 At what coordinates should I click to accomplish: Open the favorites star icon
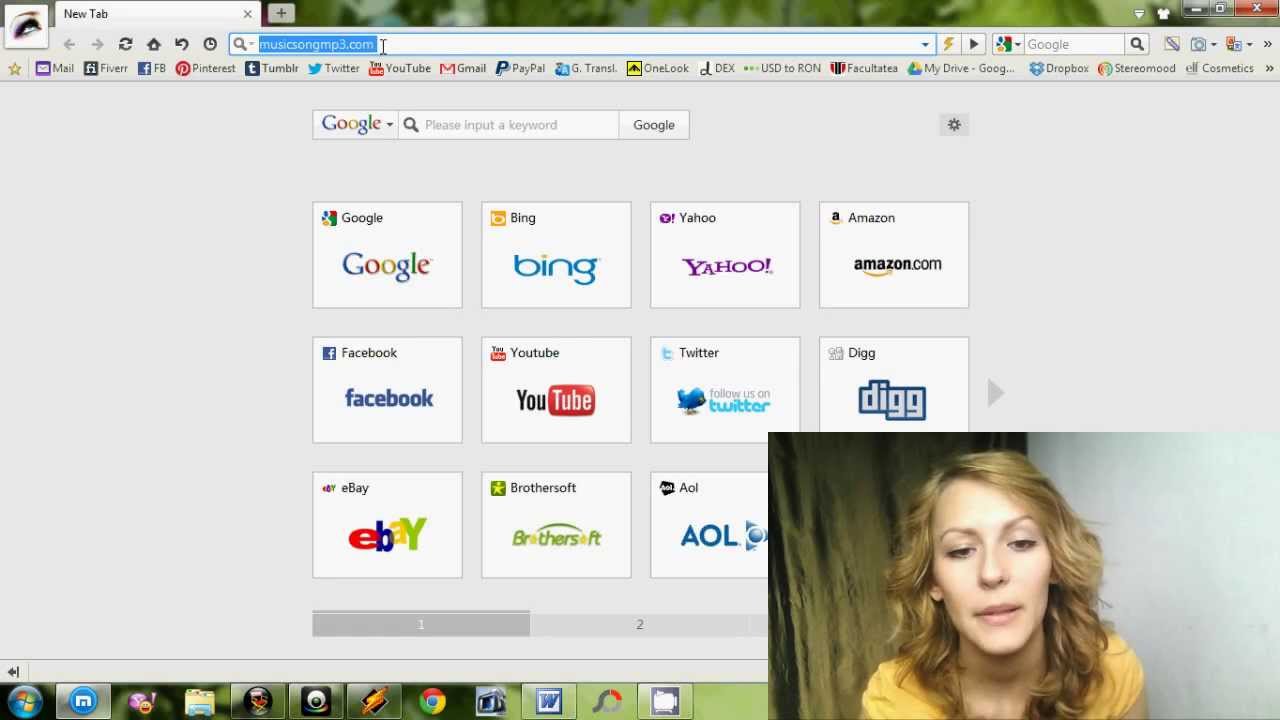pyautogui.click(x=14, y=68)
